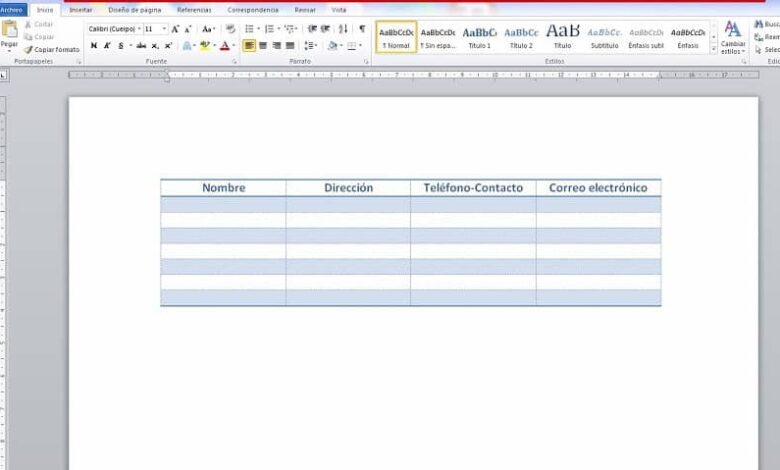Increase paragraph indent
780x470 pixels.
(x=325, y=29)
